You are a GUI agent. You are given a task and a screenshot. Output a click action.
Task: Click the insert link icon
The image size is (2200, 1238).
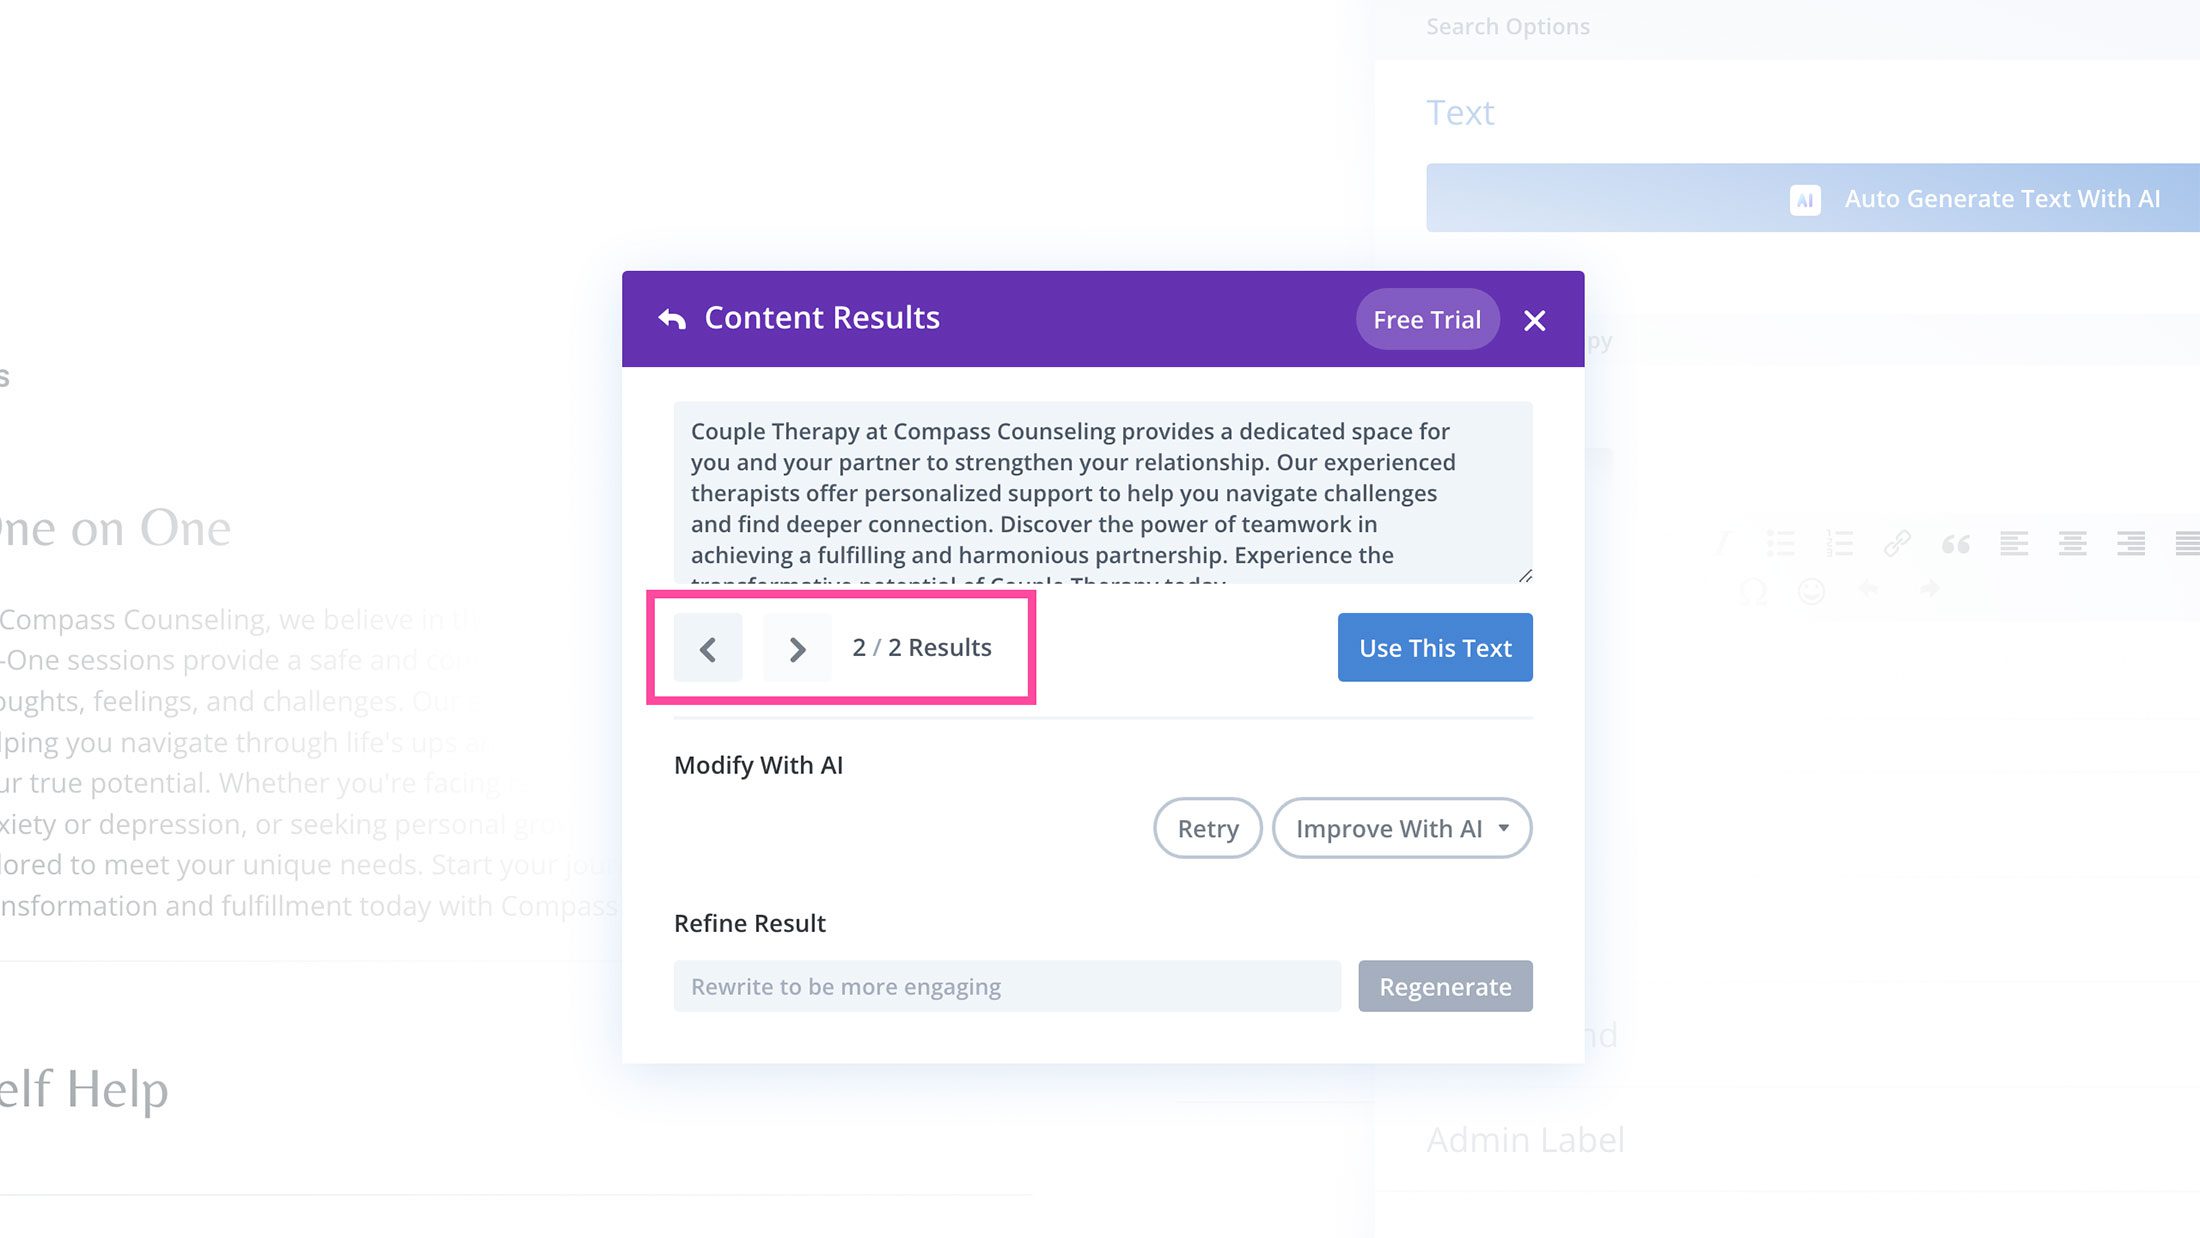(x=1897, y=544)
